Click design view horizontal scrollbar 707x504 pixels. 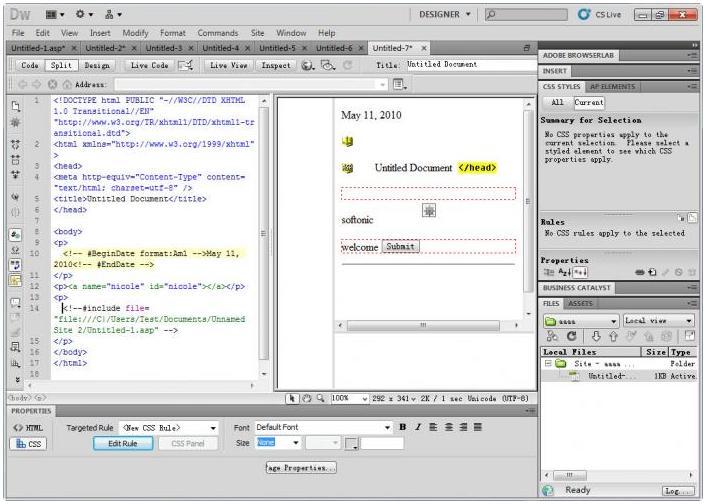point(427,325)
